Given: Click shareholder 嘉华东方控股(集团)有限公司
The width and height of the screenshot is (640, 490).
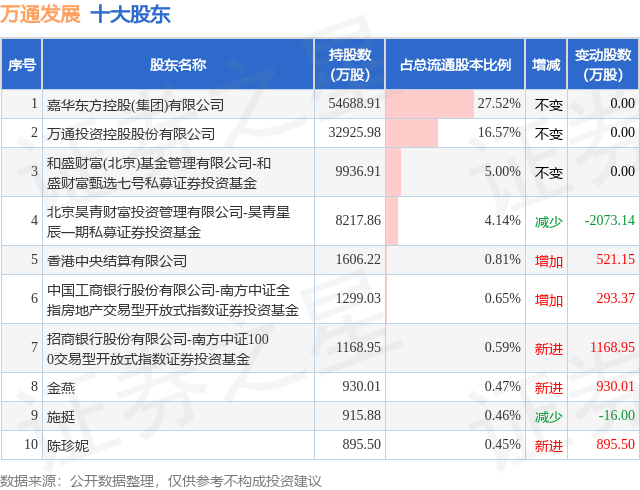Looking at the screenshot, I should click(x=135, y=105).
